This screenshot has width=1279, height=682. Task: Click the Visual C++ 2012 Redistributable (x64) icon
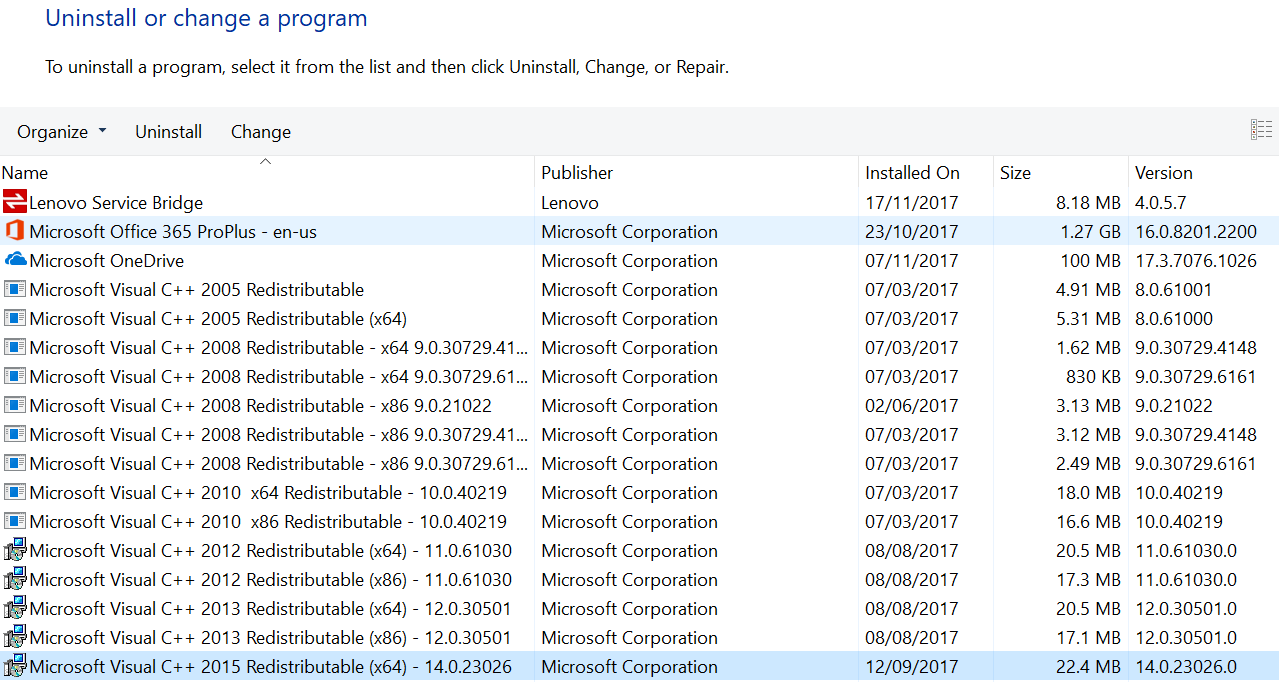tap(15, 551)
